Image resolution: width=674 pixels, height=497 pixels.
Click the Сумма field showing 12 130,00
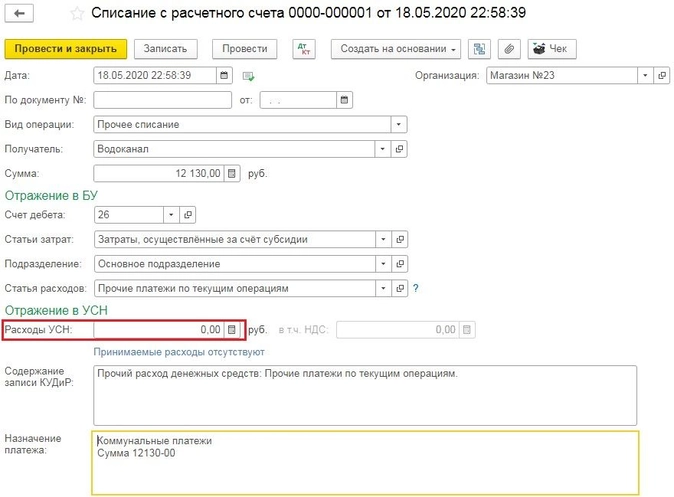tap(159, 174)
